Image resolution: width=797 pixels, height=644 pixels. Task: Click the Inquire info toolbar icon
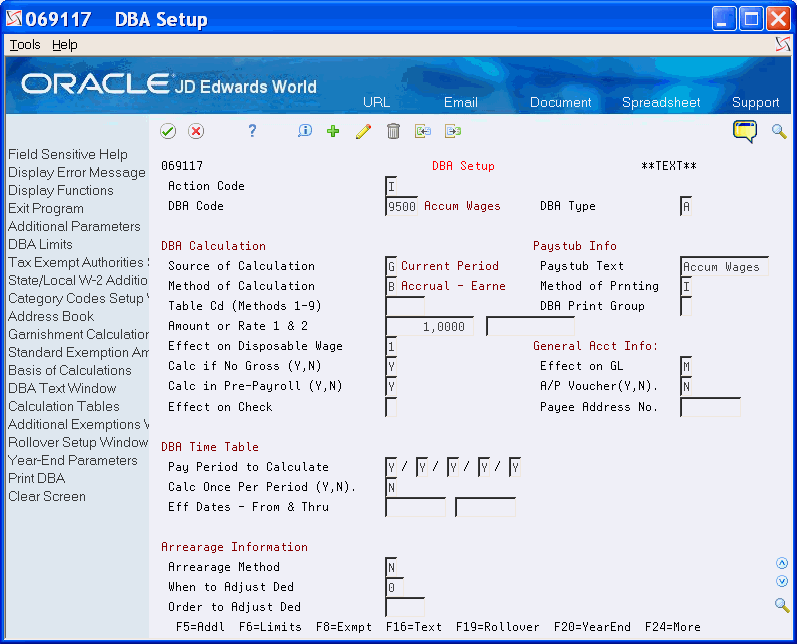304,131
